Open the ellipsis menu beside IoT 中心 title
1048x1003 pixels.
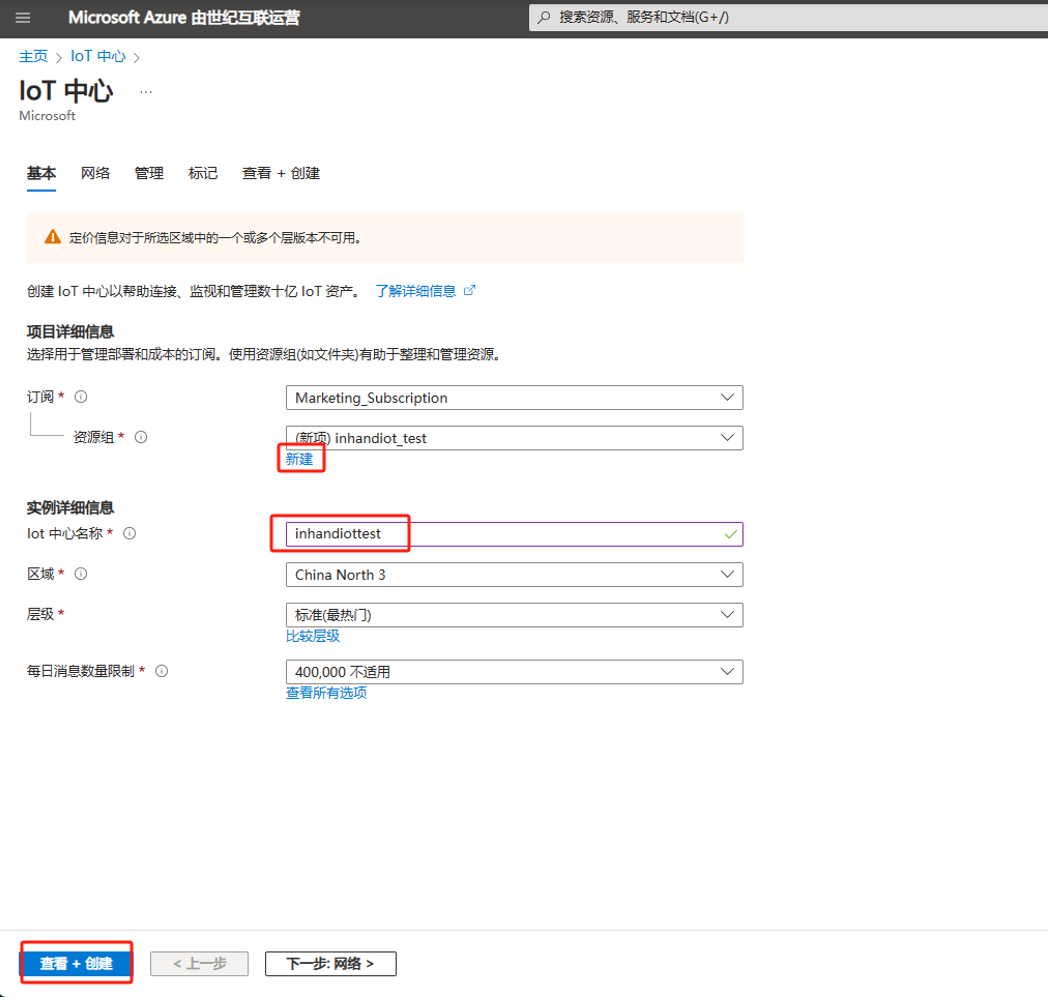tap(146, 92)
